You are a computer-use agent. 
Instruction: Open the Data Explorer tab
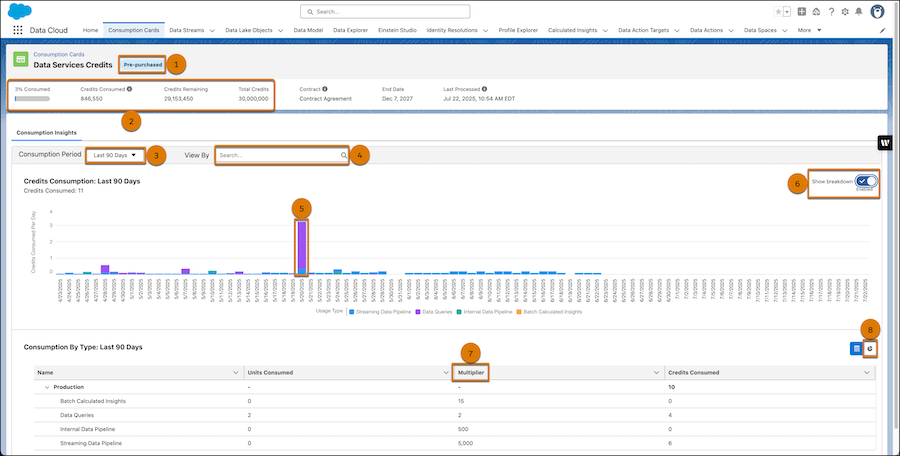[351, 30]
